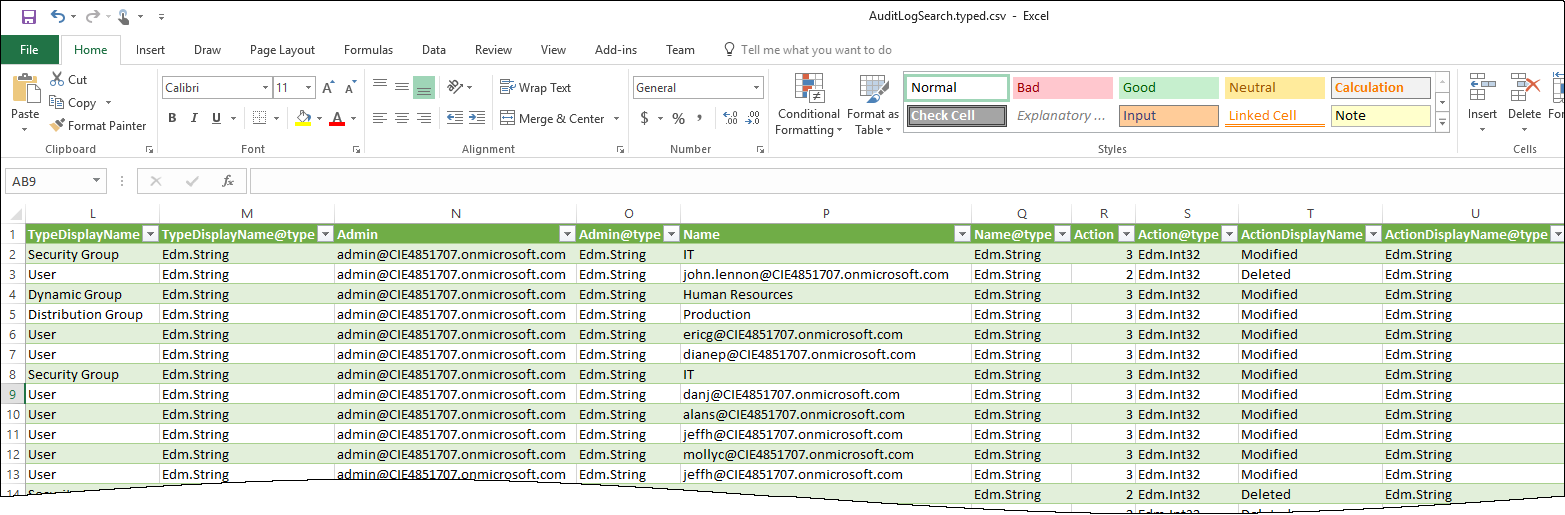The width and height of the screenshot is (1565, 515).
Task: Click the Save icon in title bar
Action: coord(28,16)
